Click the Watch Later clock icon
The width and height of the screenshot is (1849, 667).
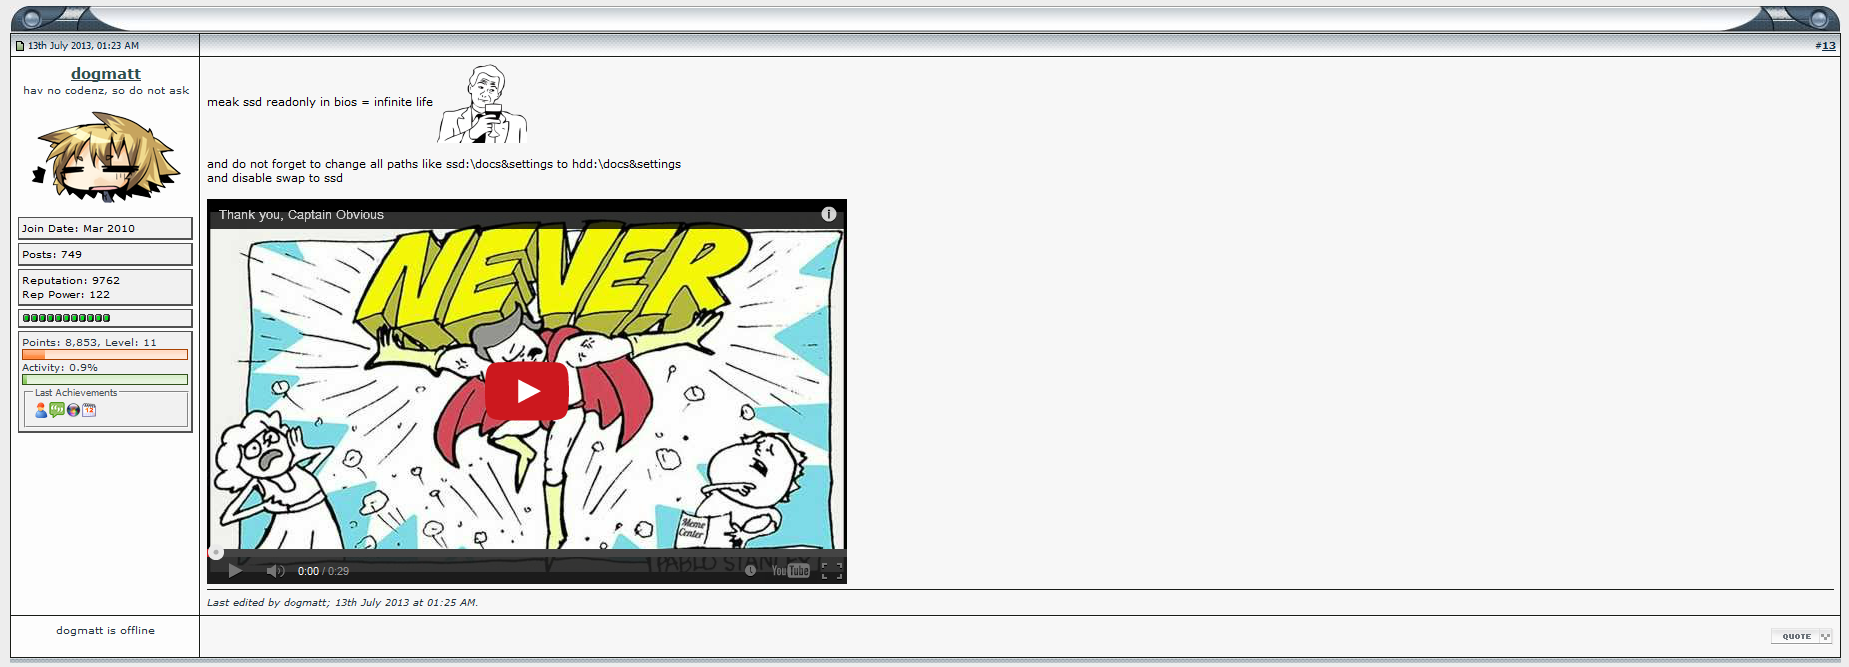[x=750, y=571]
